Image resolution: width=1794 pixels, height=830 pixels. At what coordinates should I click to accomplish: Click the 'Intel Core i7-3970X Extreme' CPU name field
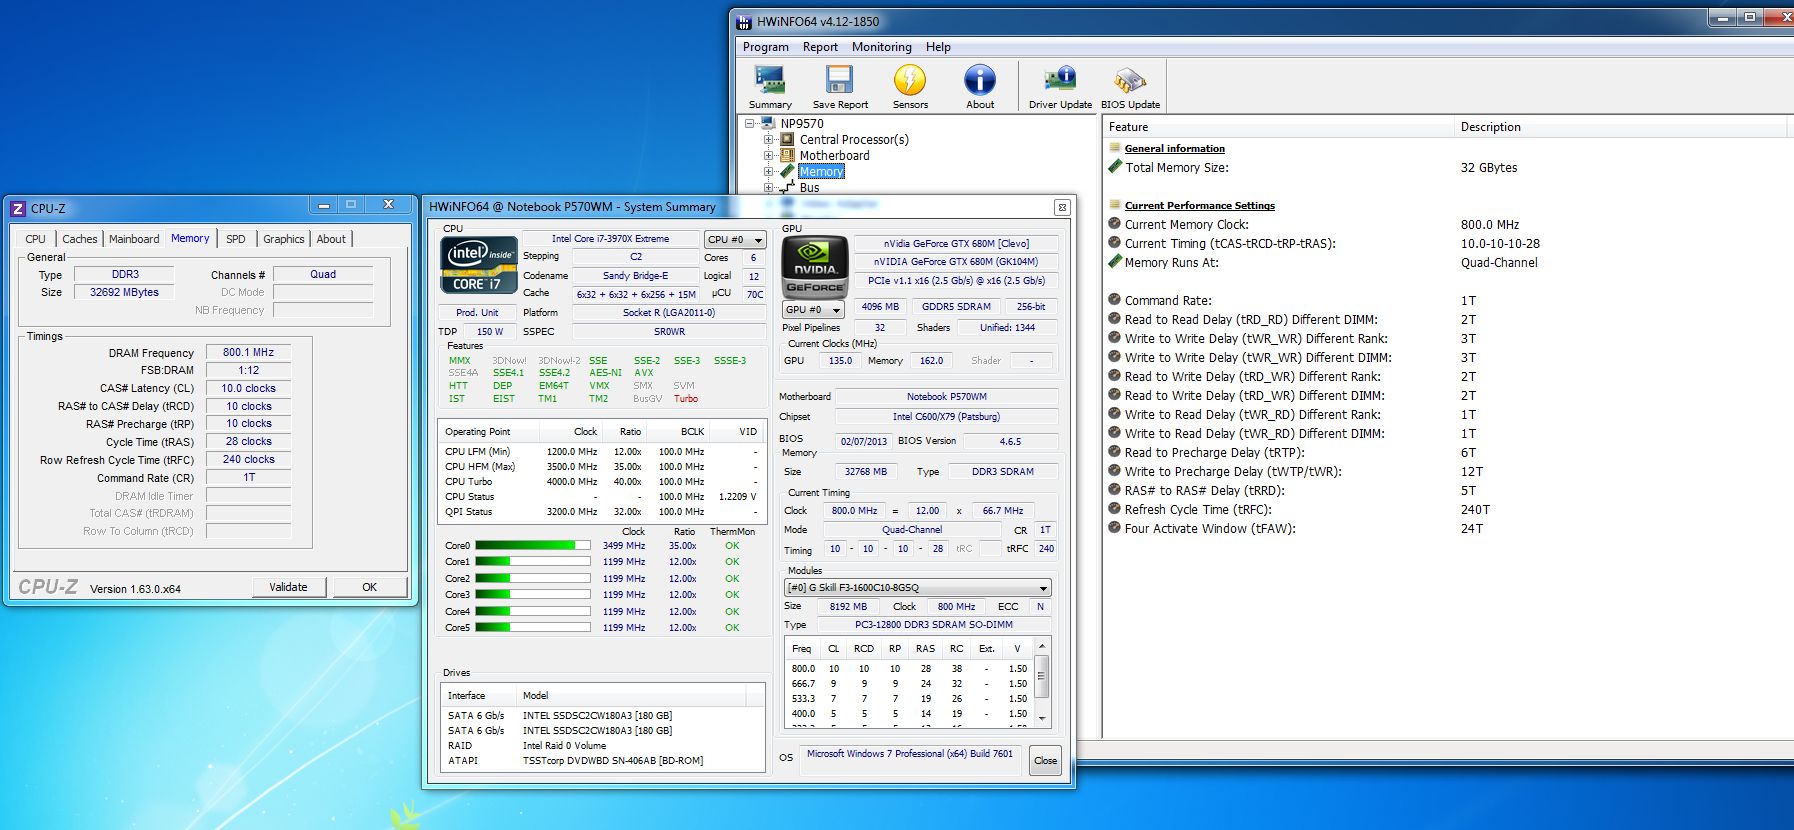[x=610, y=239]
